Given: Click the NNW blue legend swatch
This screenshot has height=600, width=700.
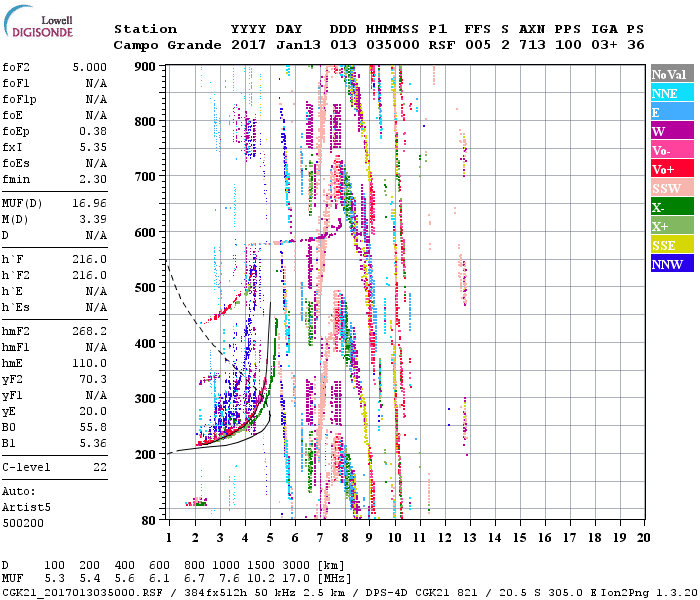Looking at the screenshot, I should tap(671, 264).
